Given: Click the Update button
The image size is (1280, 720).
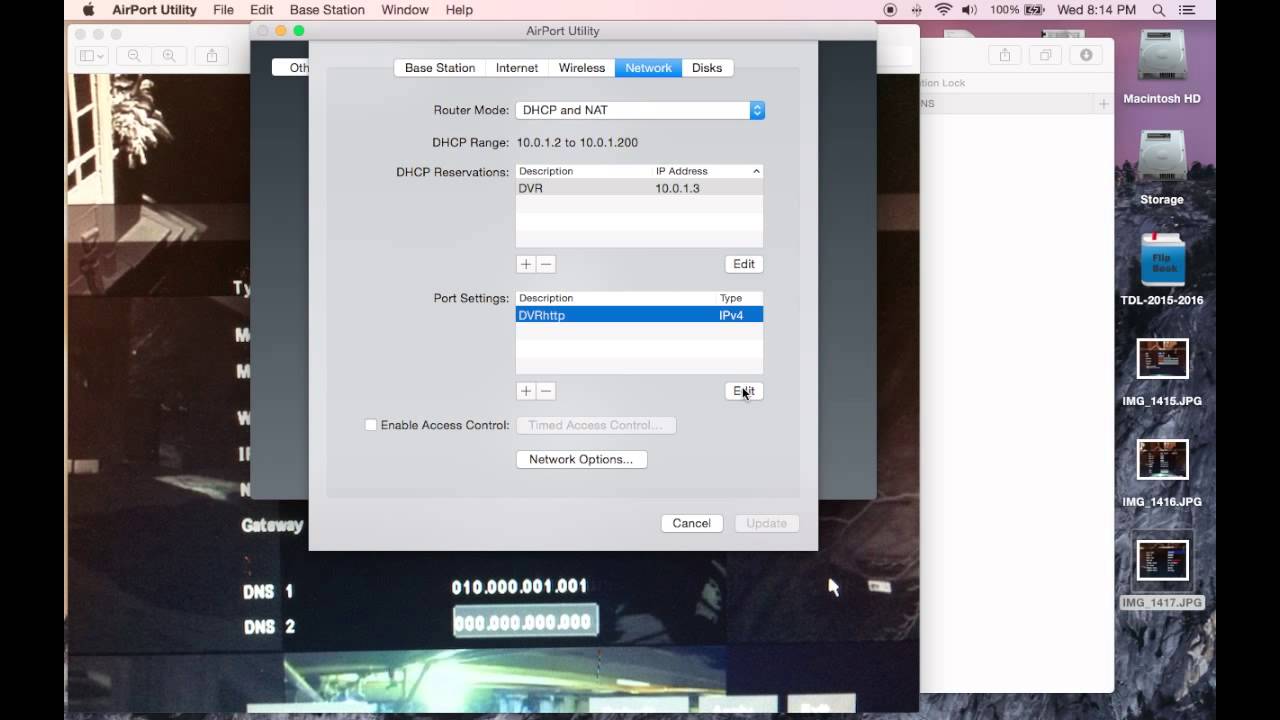Looking at the screenshot, I should [767, 523].
